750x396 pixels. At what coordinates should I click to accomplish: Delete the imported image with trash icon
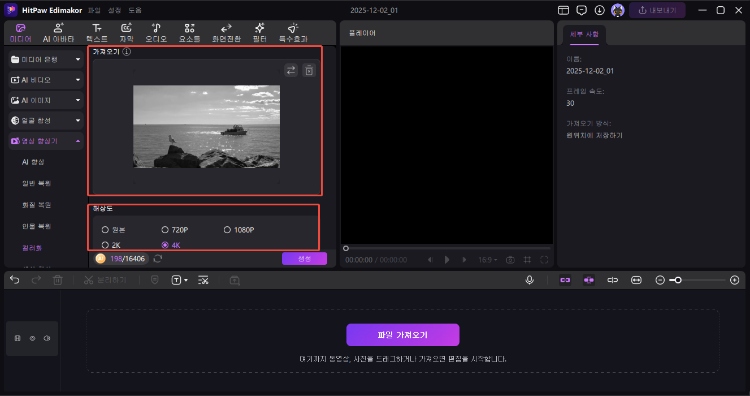click(x=309, y=70)
